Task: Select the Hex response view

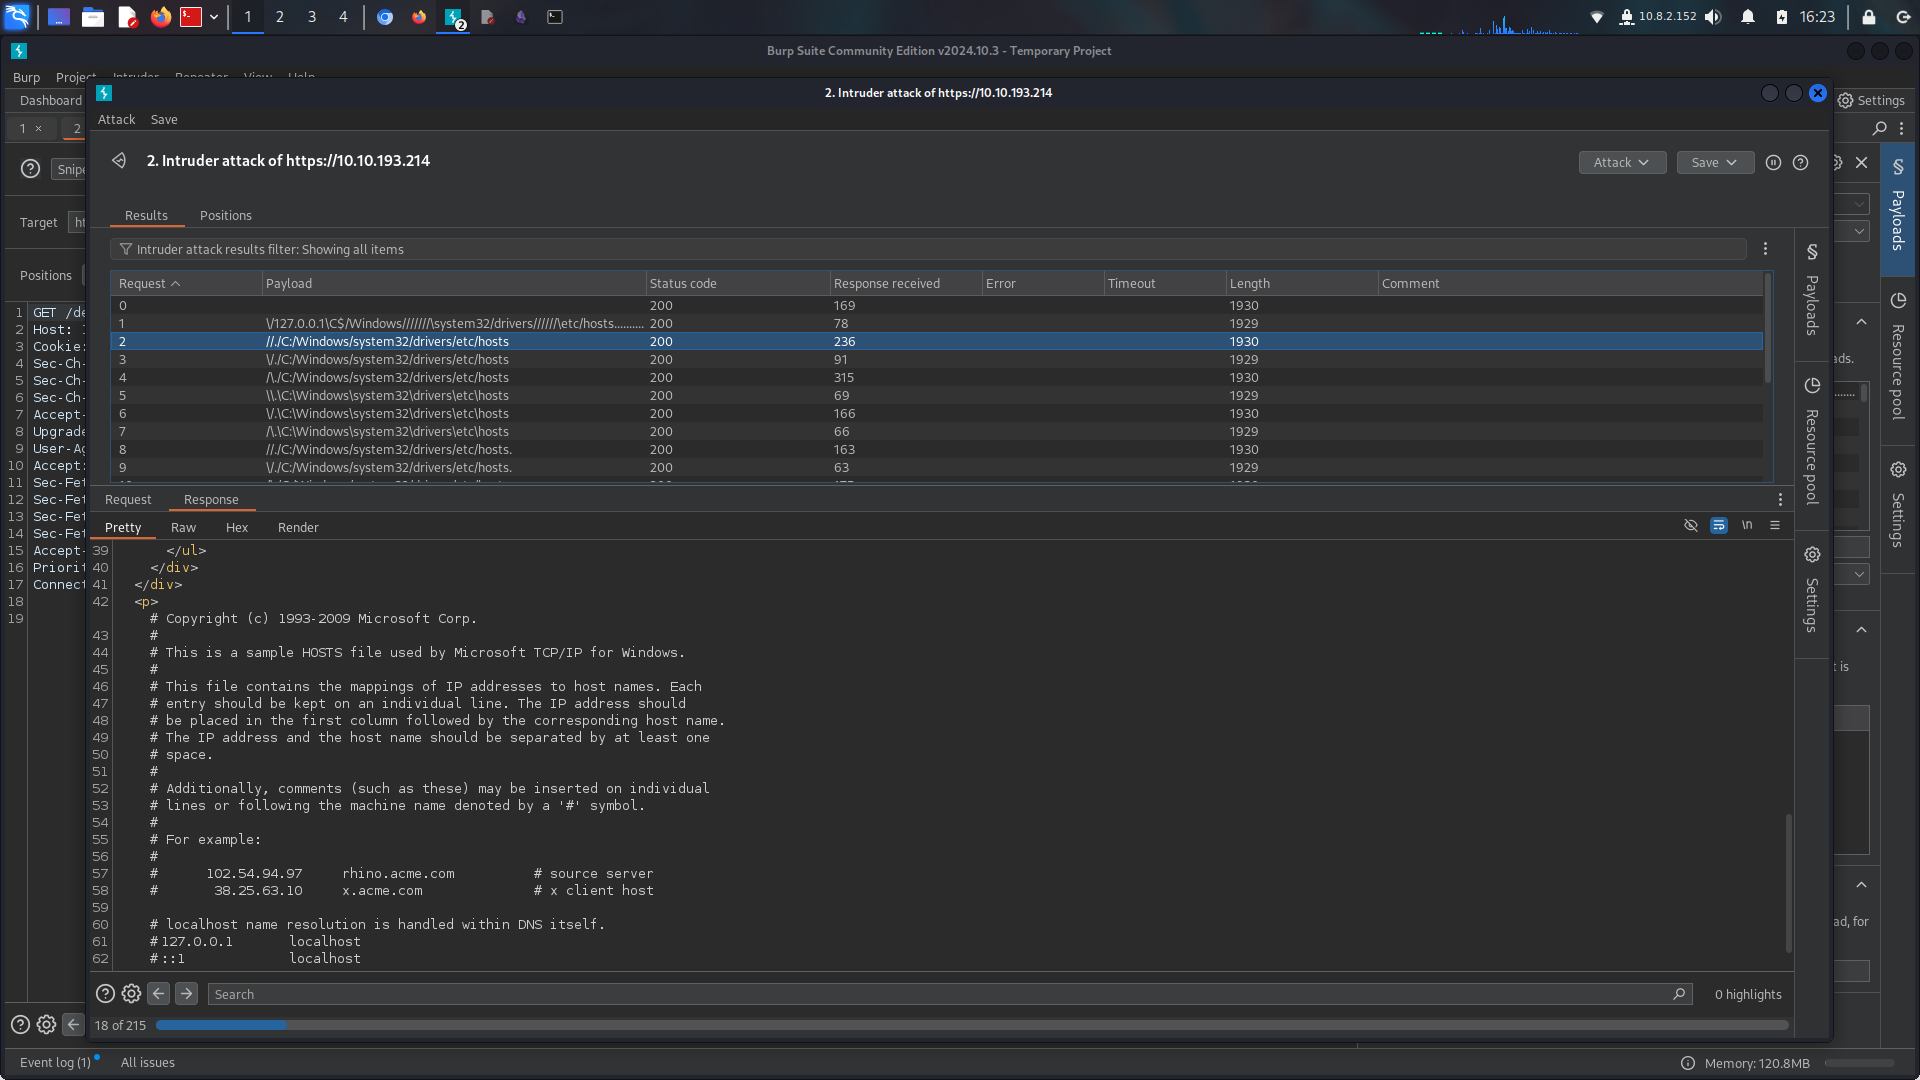Action: [237, 527]
